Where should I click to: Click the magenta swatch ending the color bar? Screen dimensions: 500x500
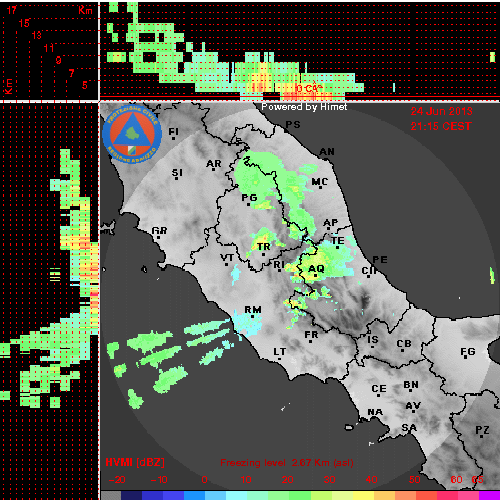coord(490,495)
